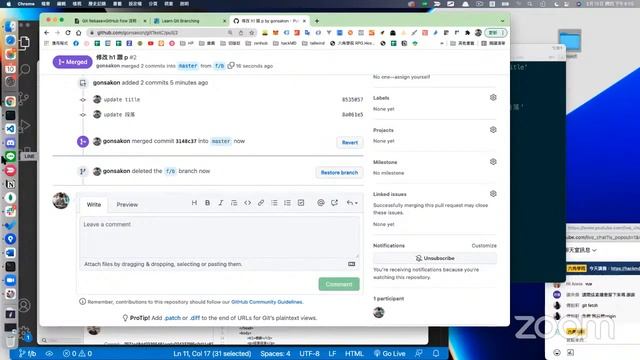Open the Chrome menu in the menu bar
640x360 pixels.
[x=26, y=4]
